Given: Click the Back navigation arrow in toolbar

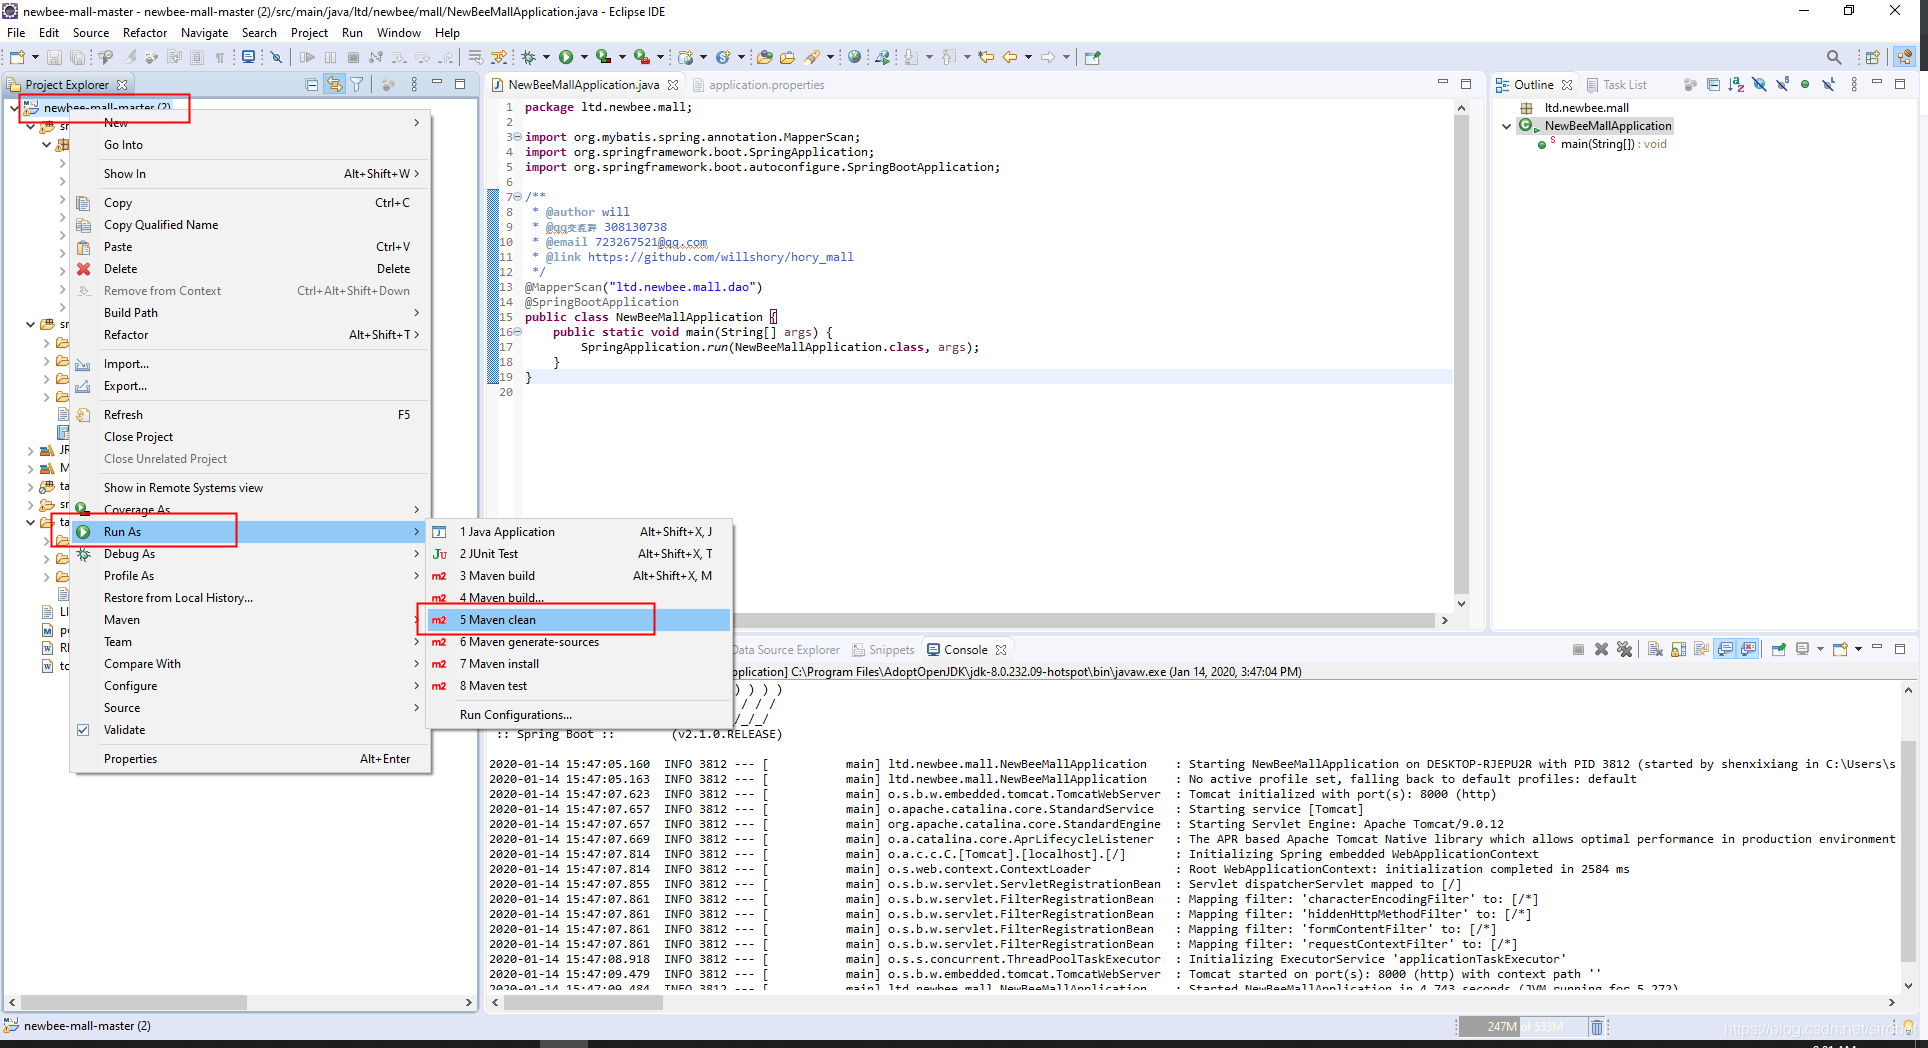Looking at the screenshot, I should coord(1010,57).
